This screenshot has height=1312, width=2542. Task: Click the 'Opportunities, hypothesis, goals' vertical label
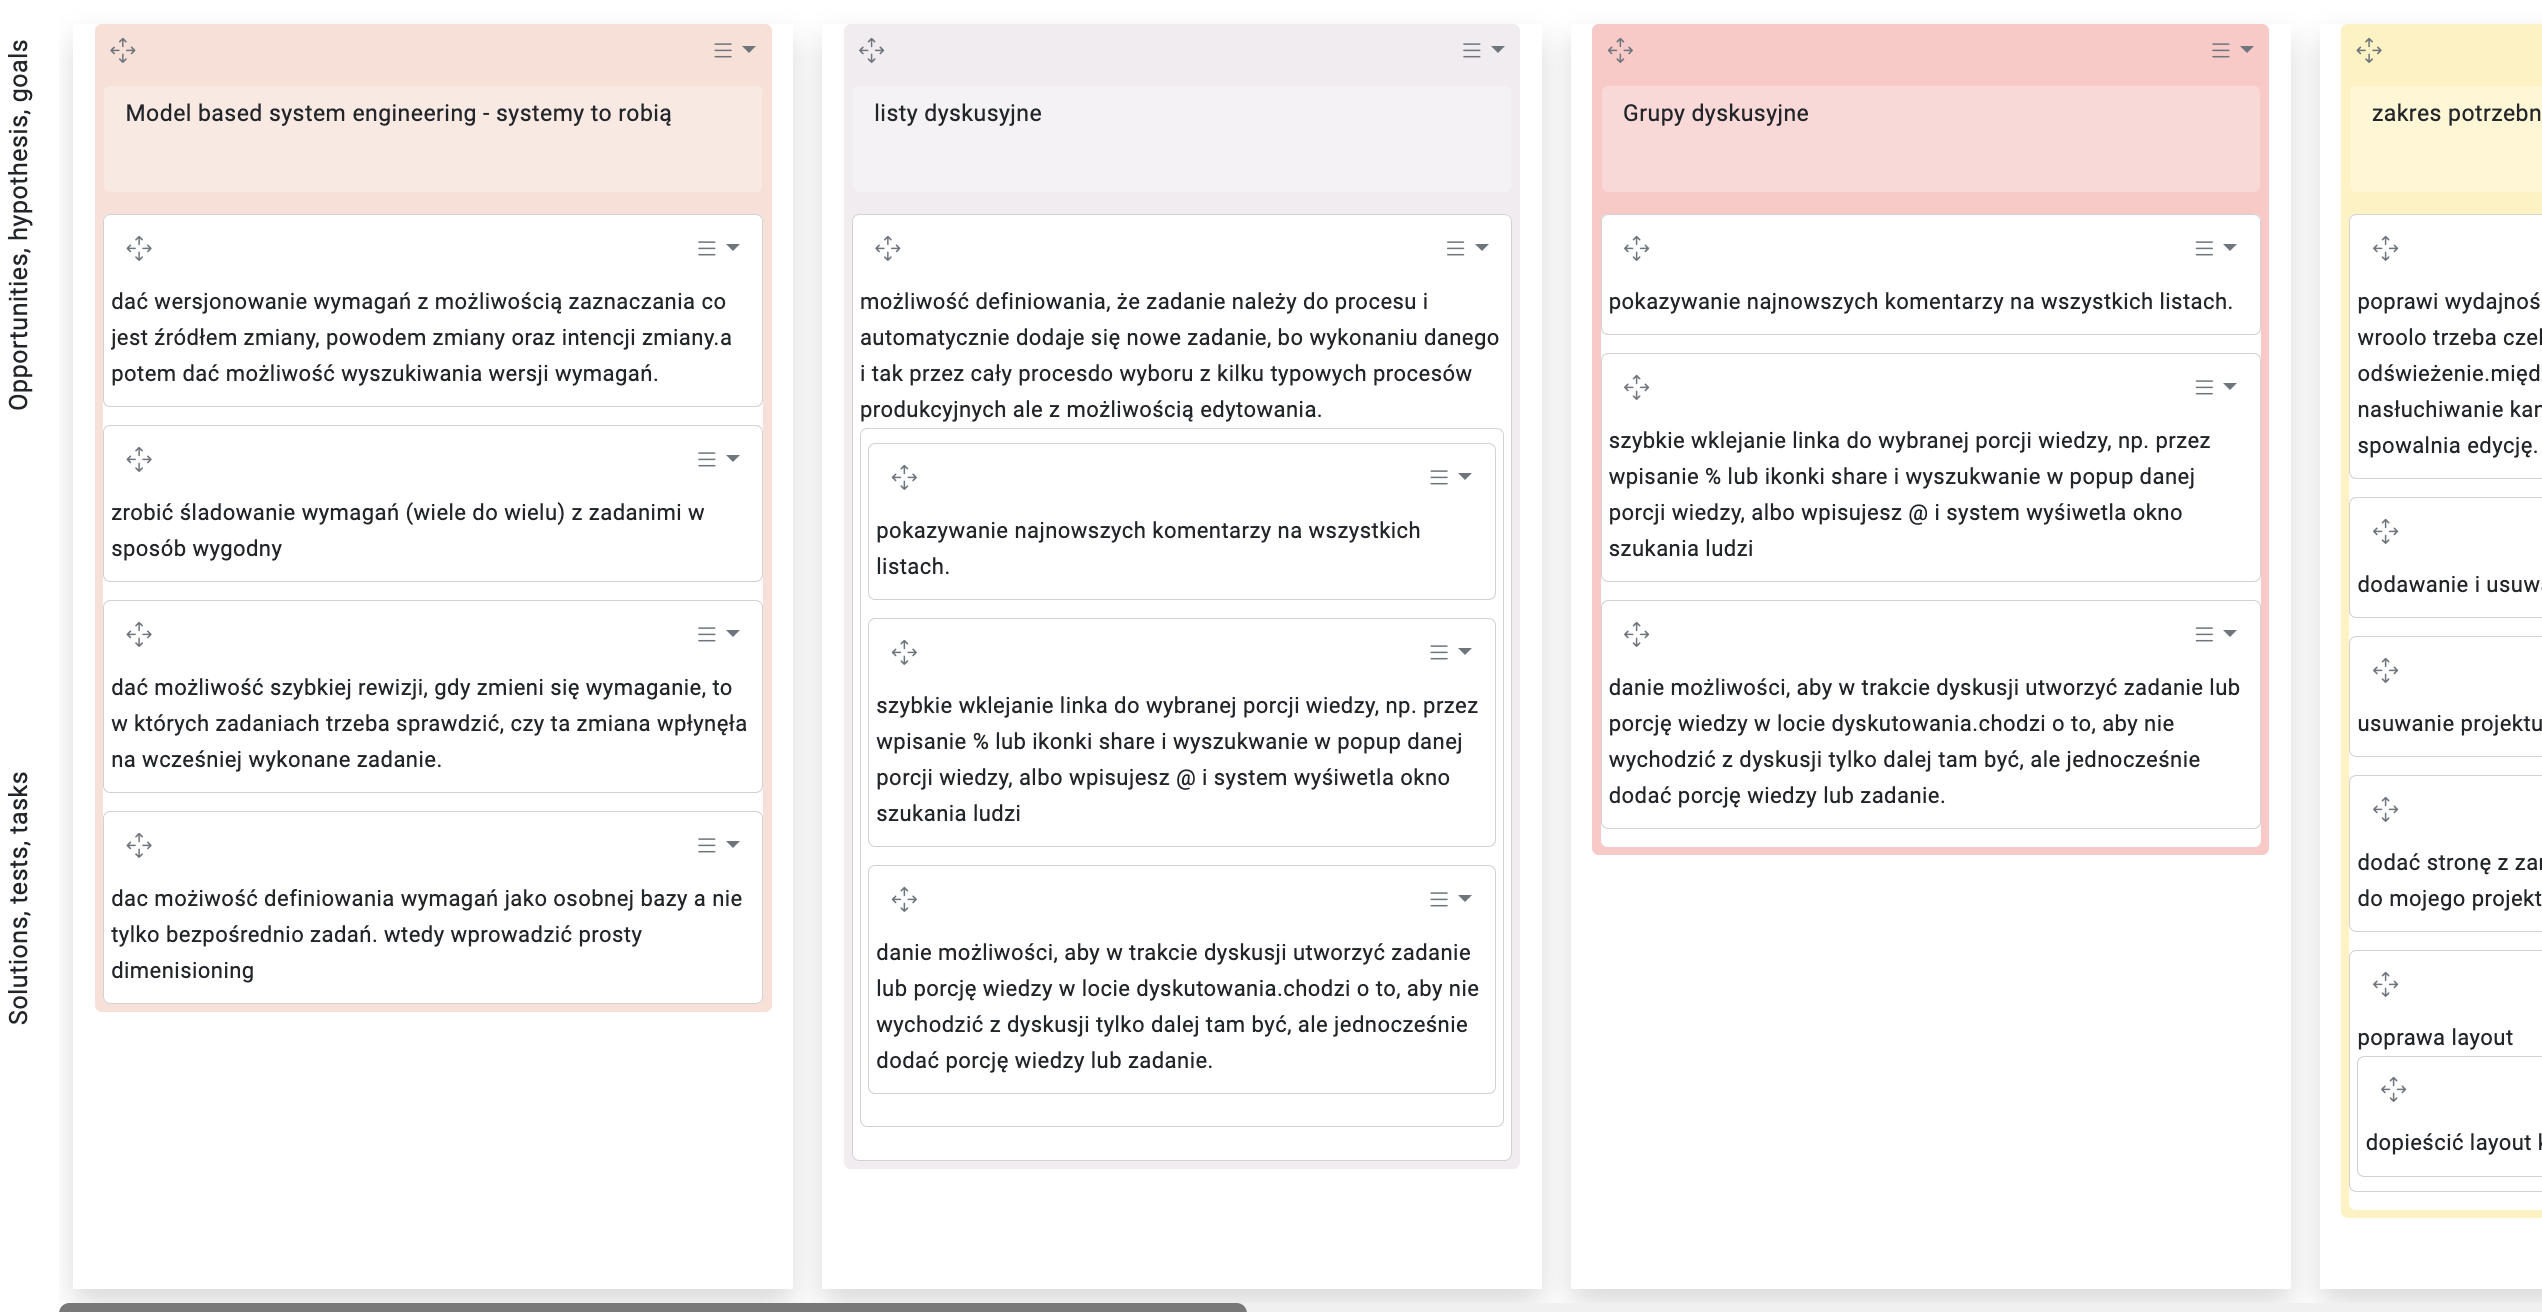[x=19, y=225]
